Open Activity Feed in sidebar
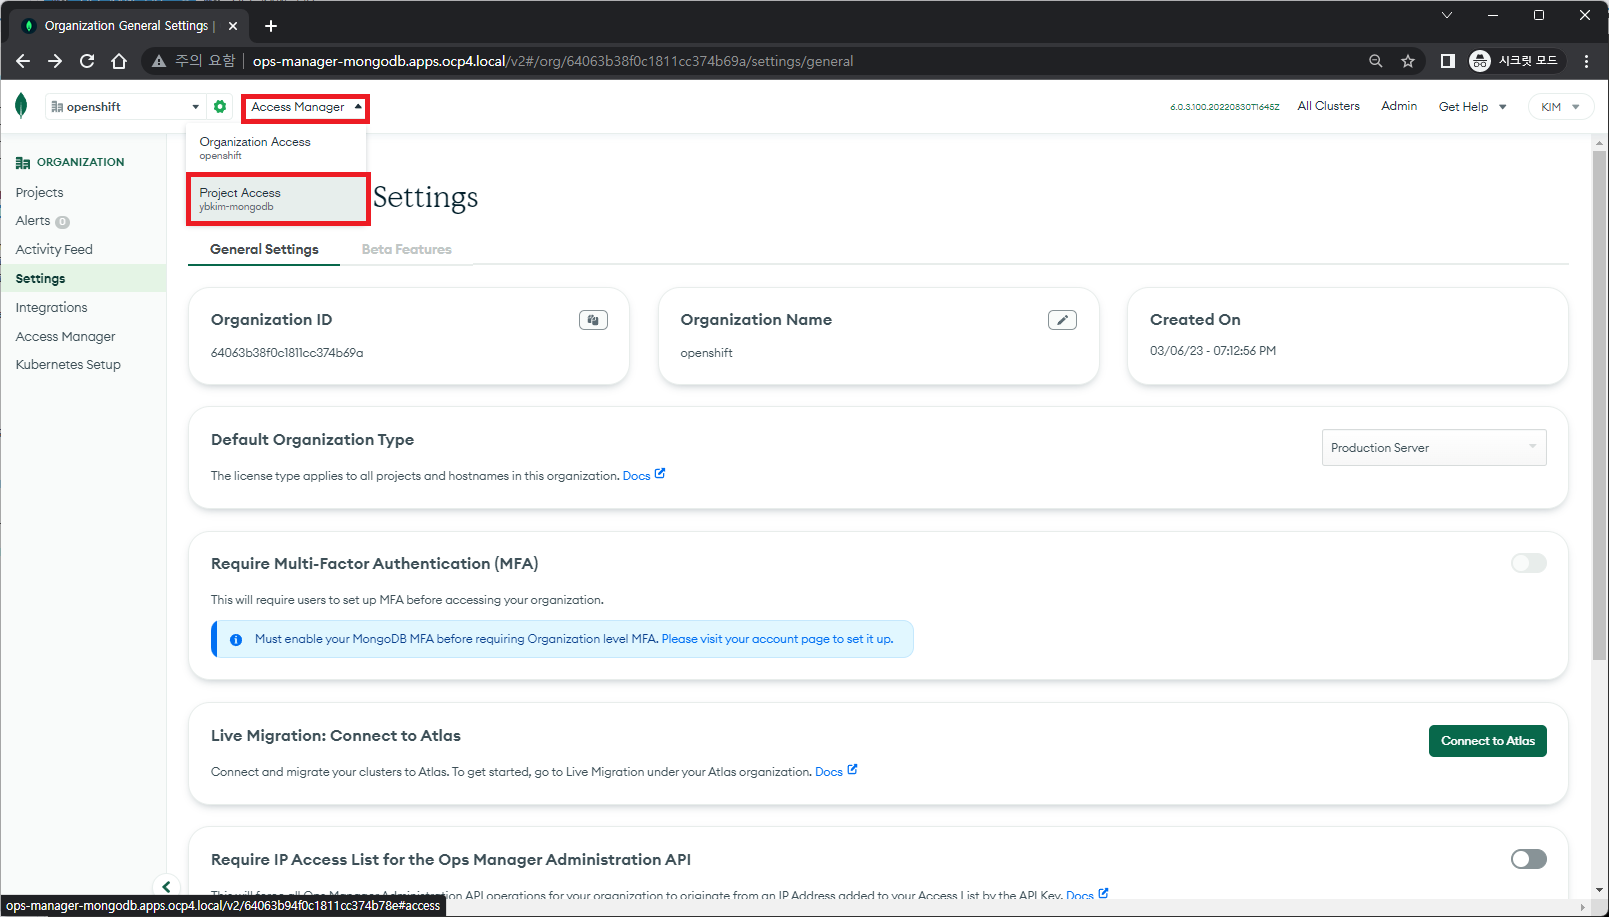The image size is (1609, 917). pos(54,250)
